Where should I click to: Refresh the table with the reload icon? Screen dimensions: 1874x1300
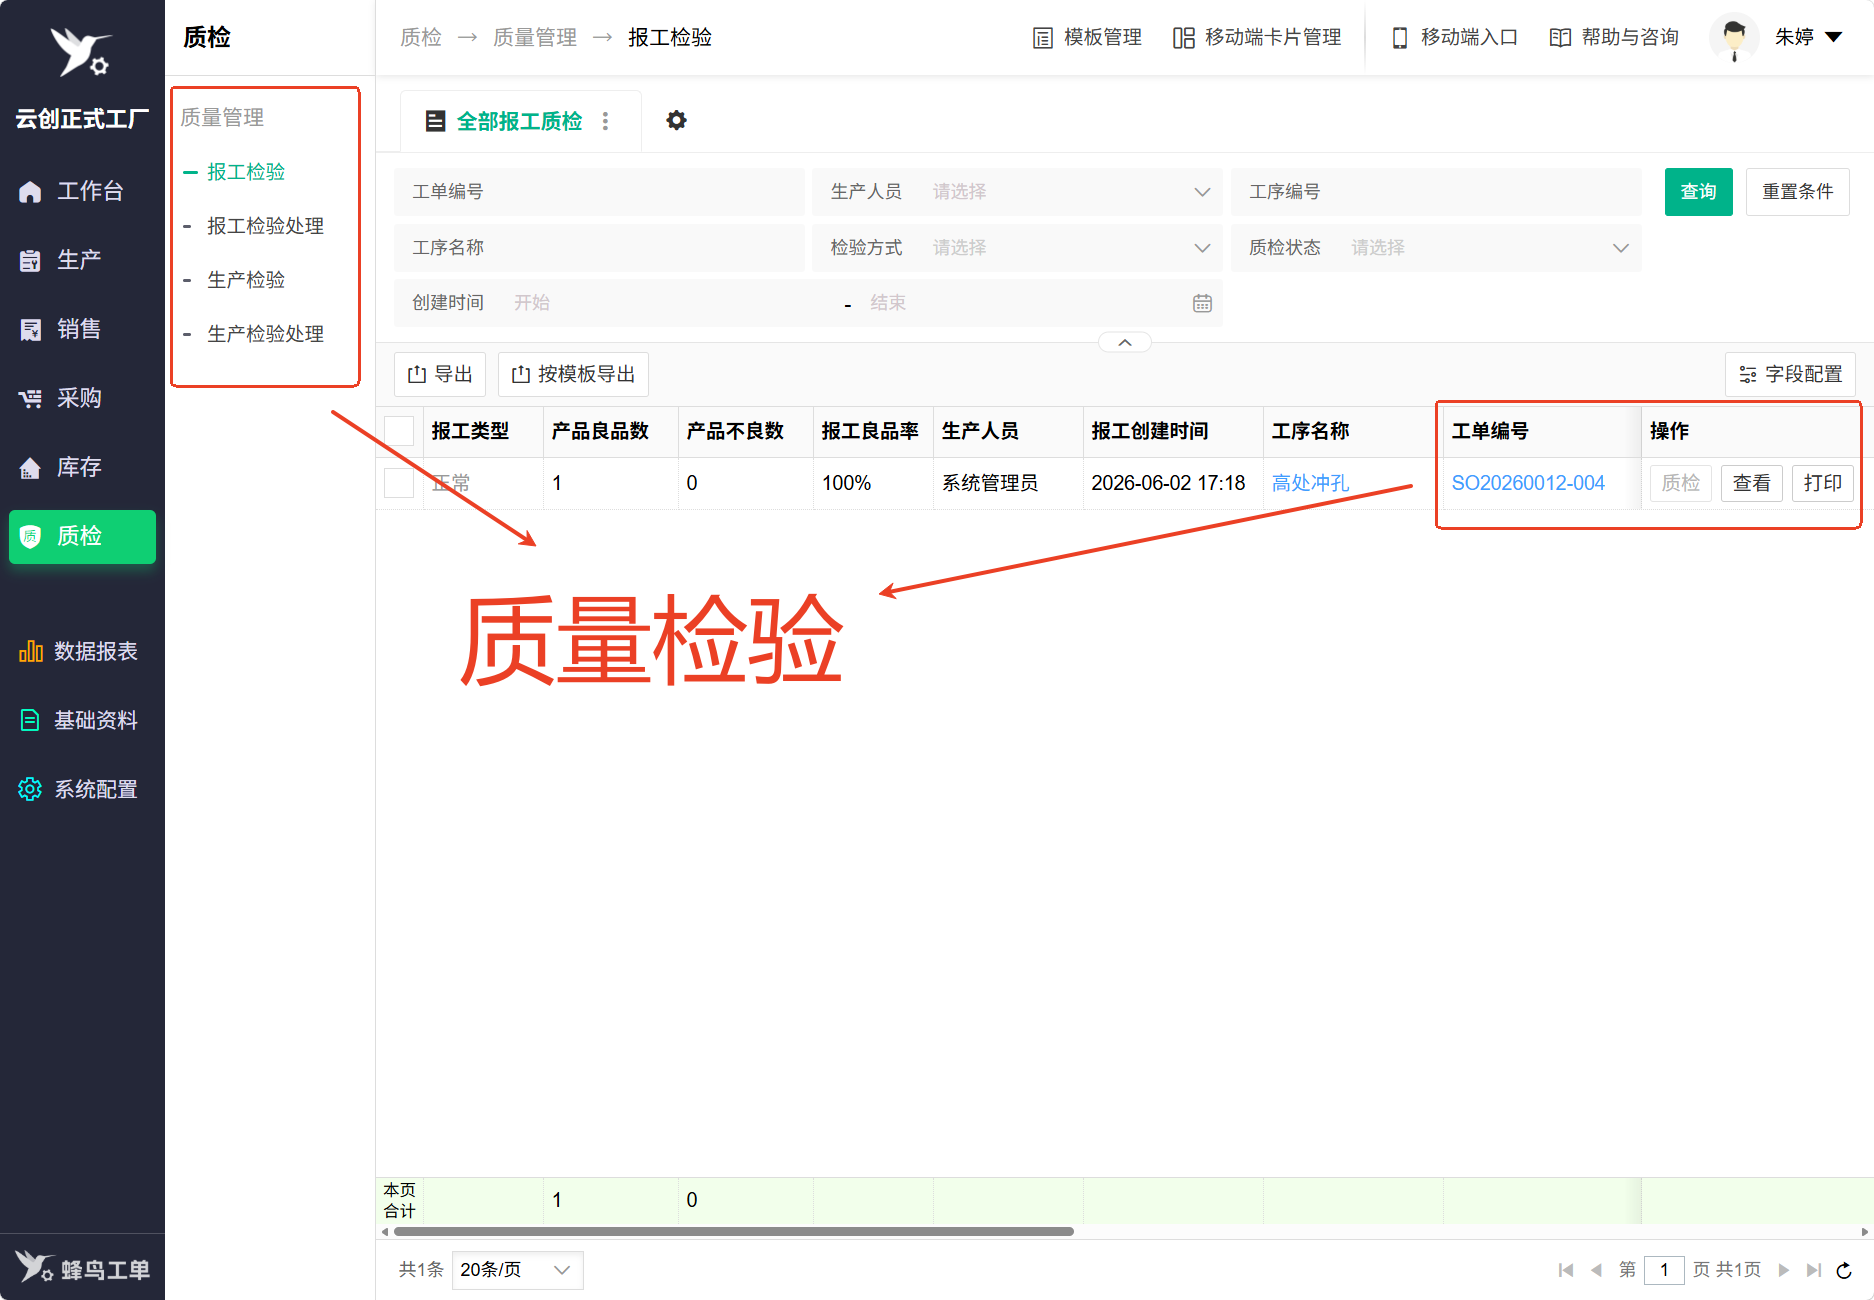pyautogui.click(x=1845, y=1270)
